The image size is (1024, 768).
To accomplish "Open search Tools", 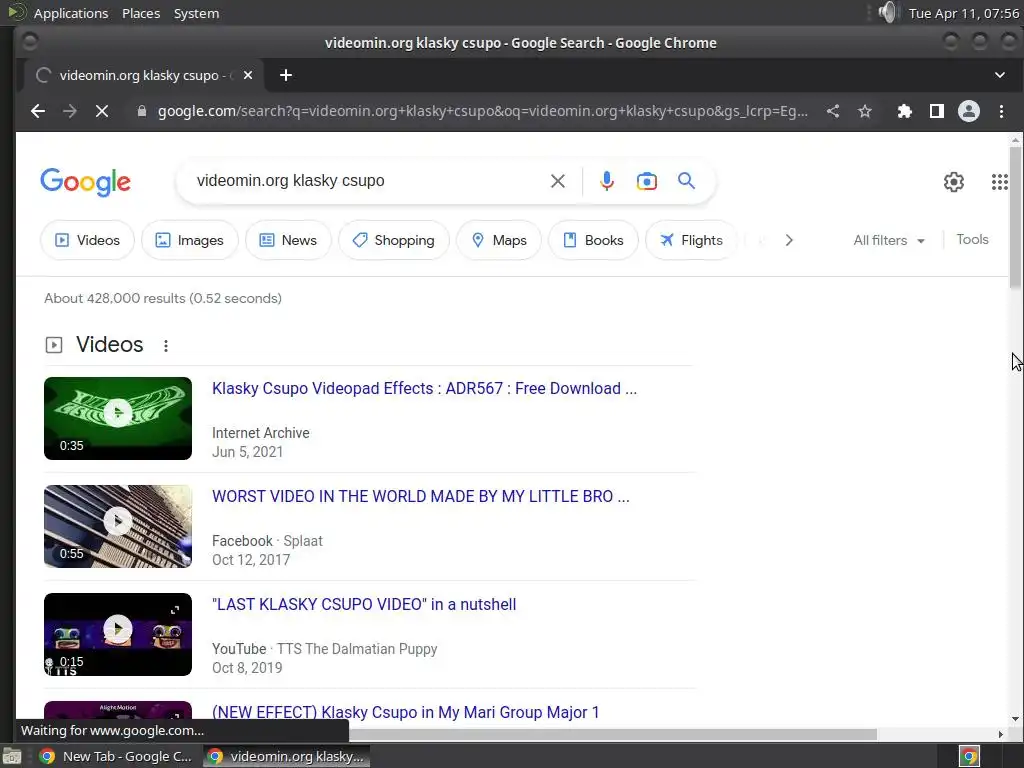I will click(x=972, y=240).
